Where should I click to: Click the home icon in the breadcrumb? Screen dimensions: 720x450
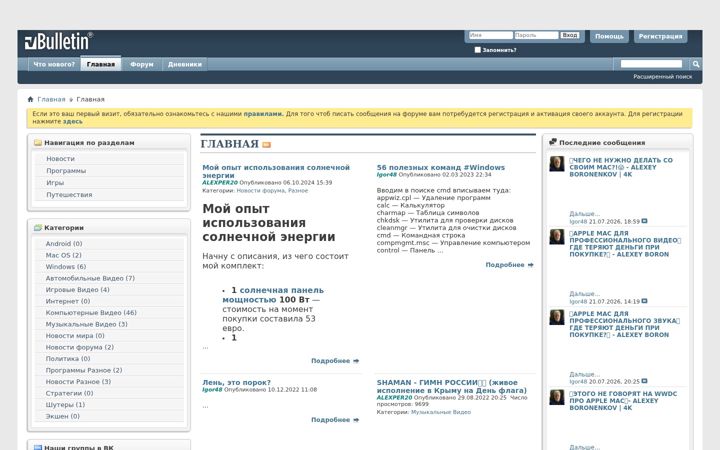(30, 99)
